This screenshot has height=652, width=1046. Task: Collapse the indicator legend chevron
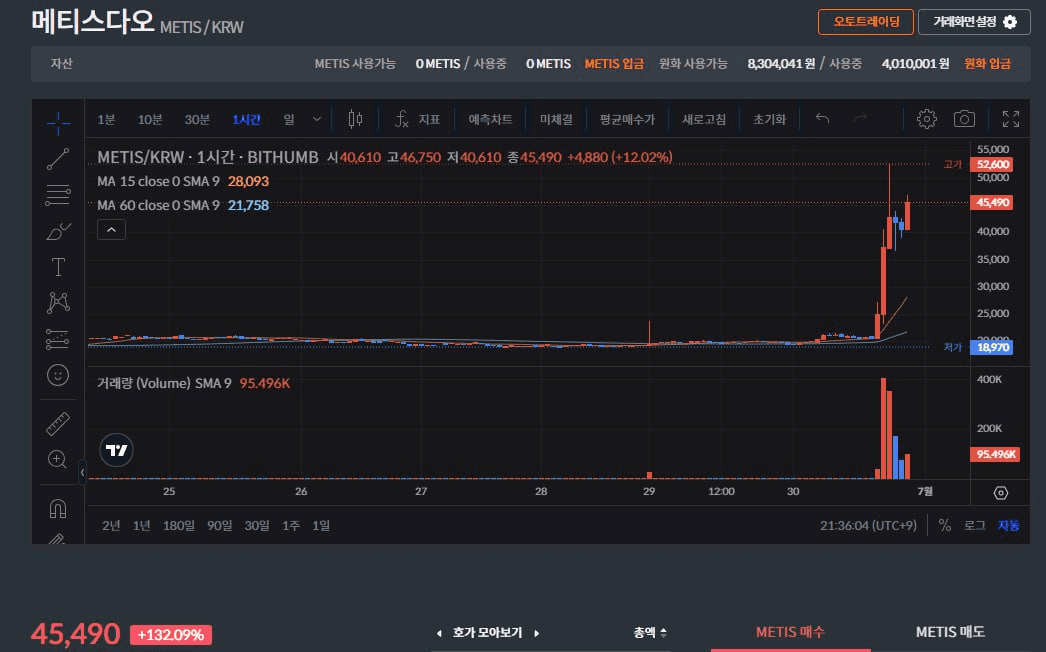[111, 230]
